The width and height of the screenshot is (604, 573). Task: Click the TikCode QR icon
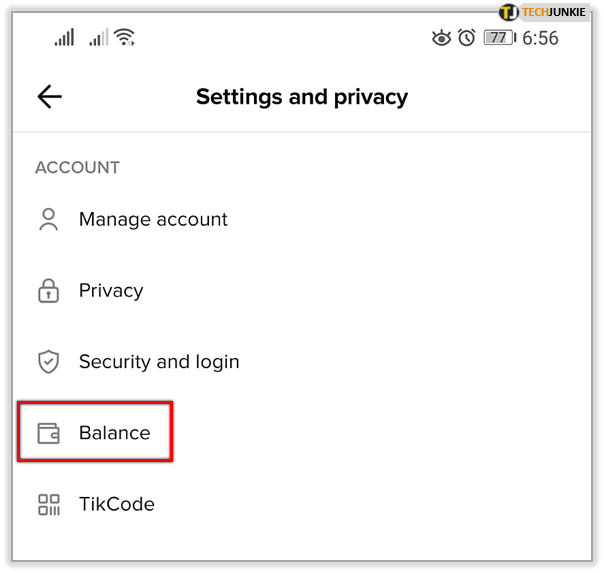(48, 504)
